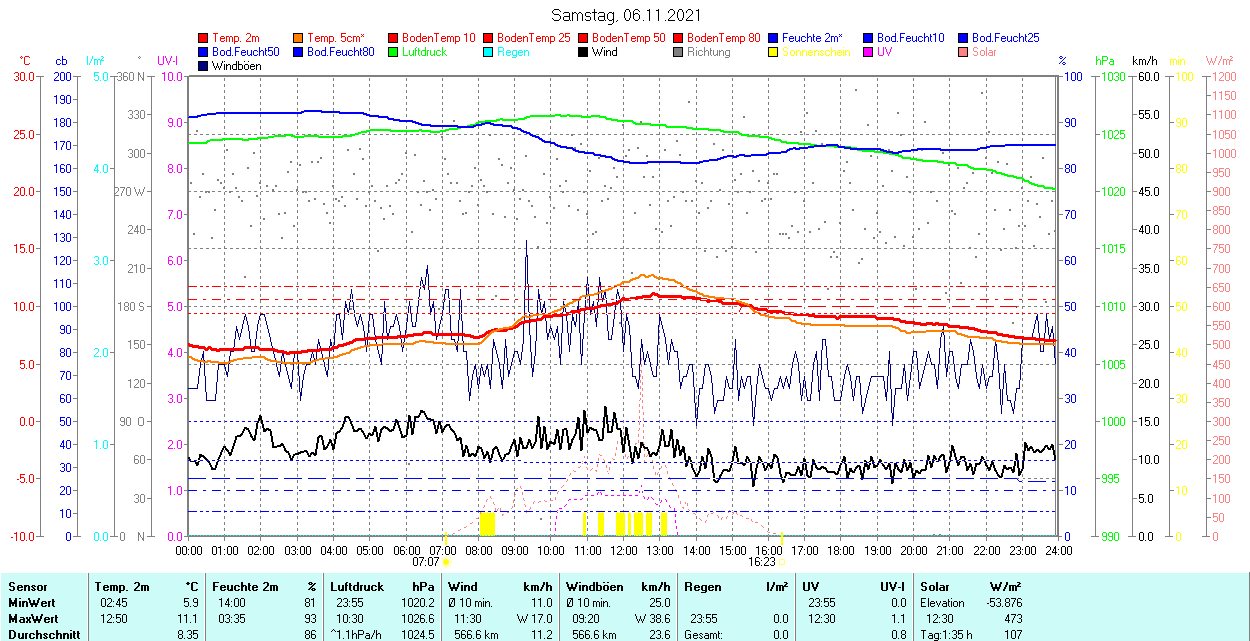Click the green Luftdruck legend swatch

(x=394, y=52)
